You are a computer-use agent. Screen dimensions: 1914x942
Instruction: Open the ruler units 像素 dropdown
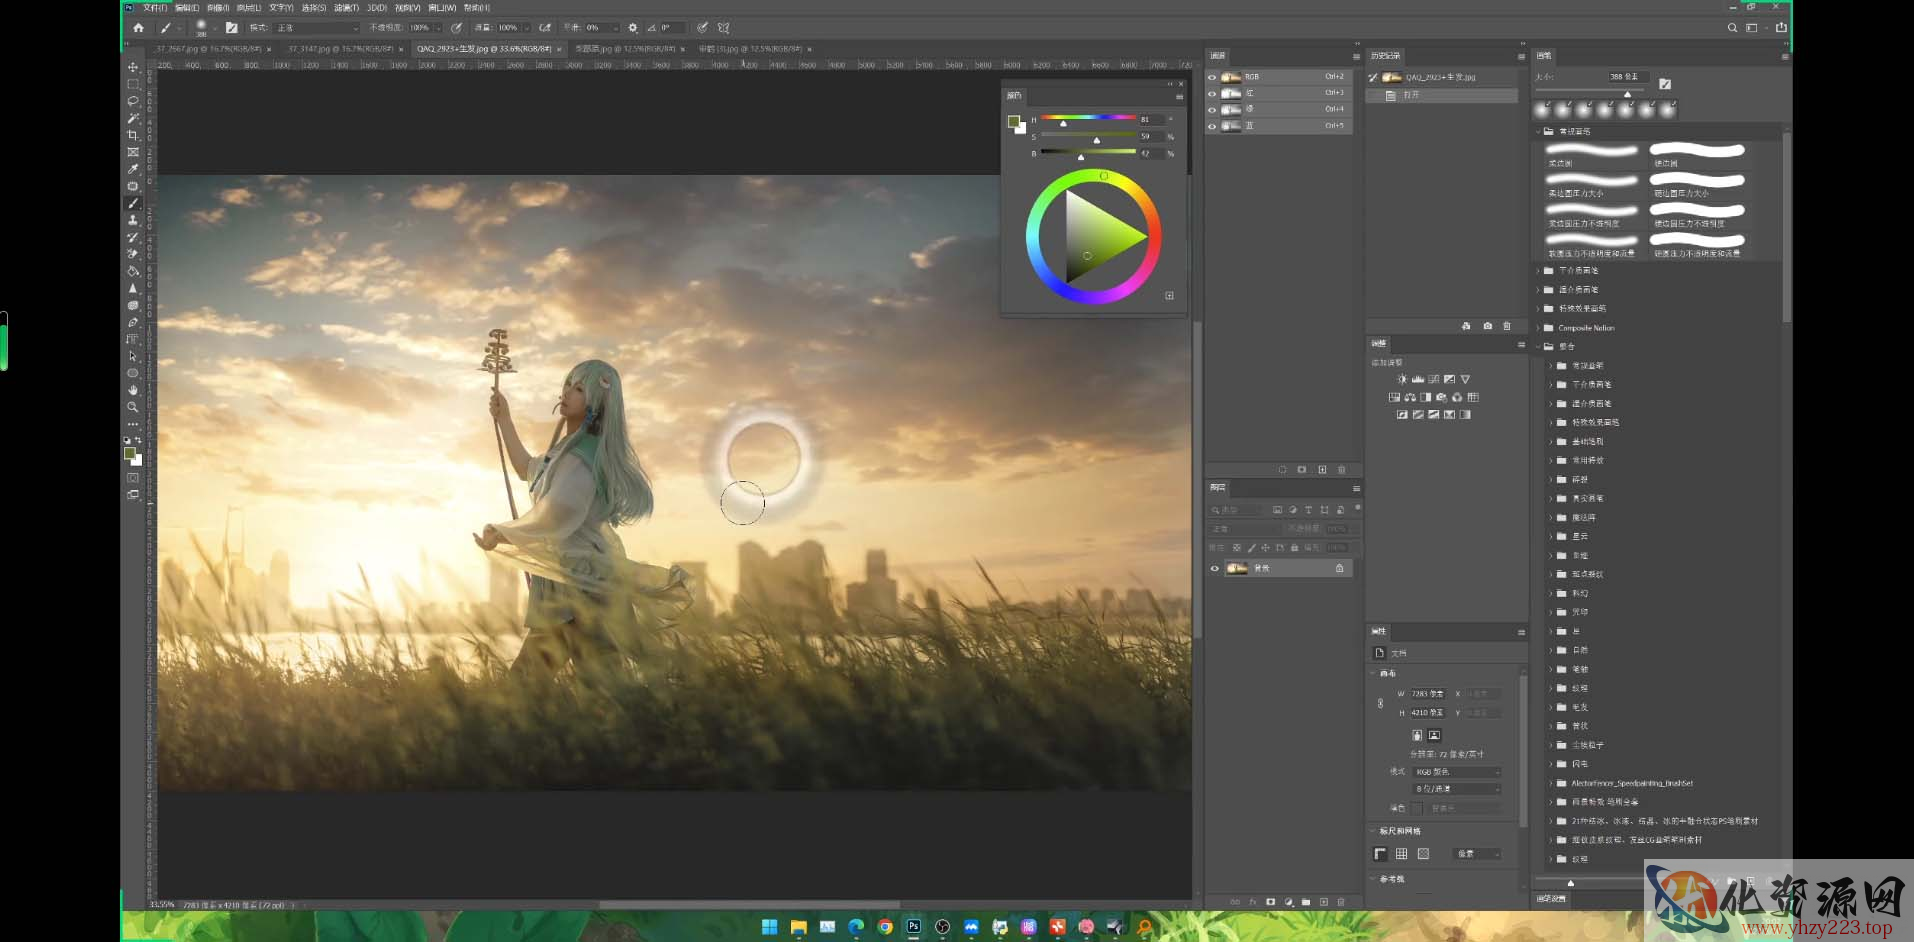coord(1478,854)
